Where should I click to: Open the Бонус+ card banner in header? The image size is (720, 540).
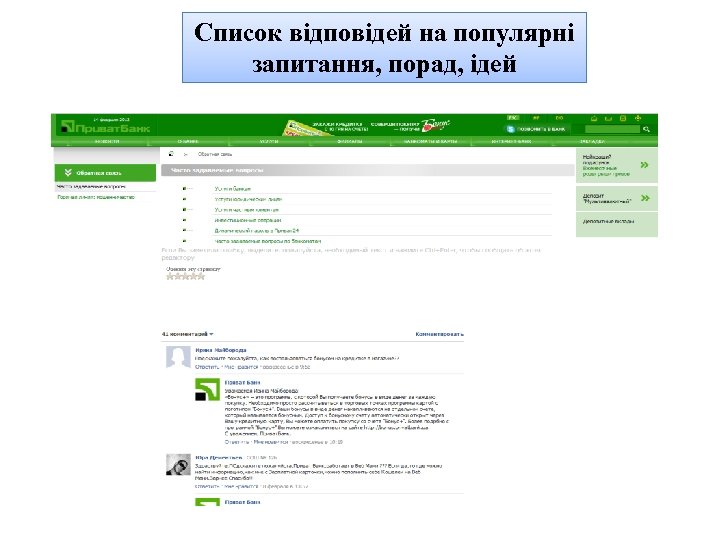point(366,127)
